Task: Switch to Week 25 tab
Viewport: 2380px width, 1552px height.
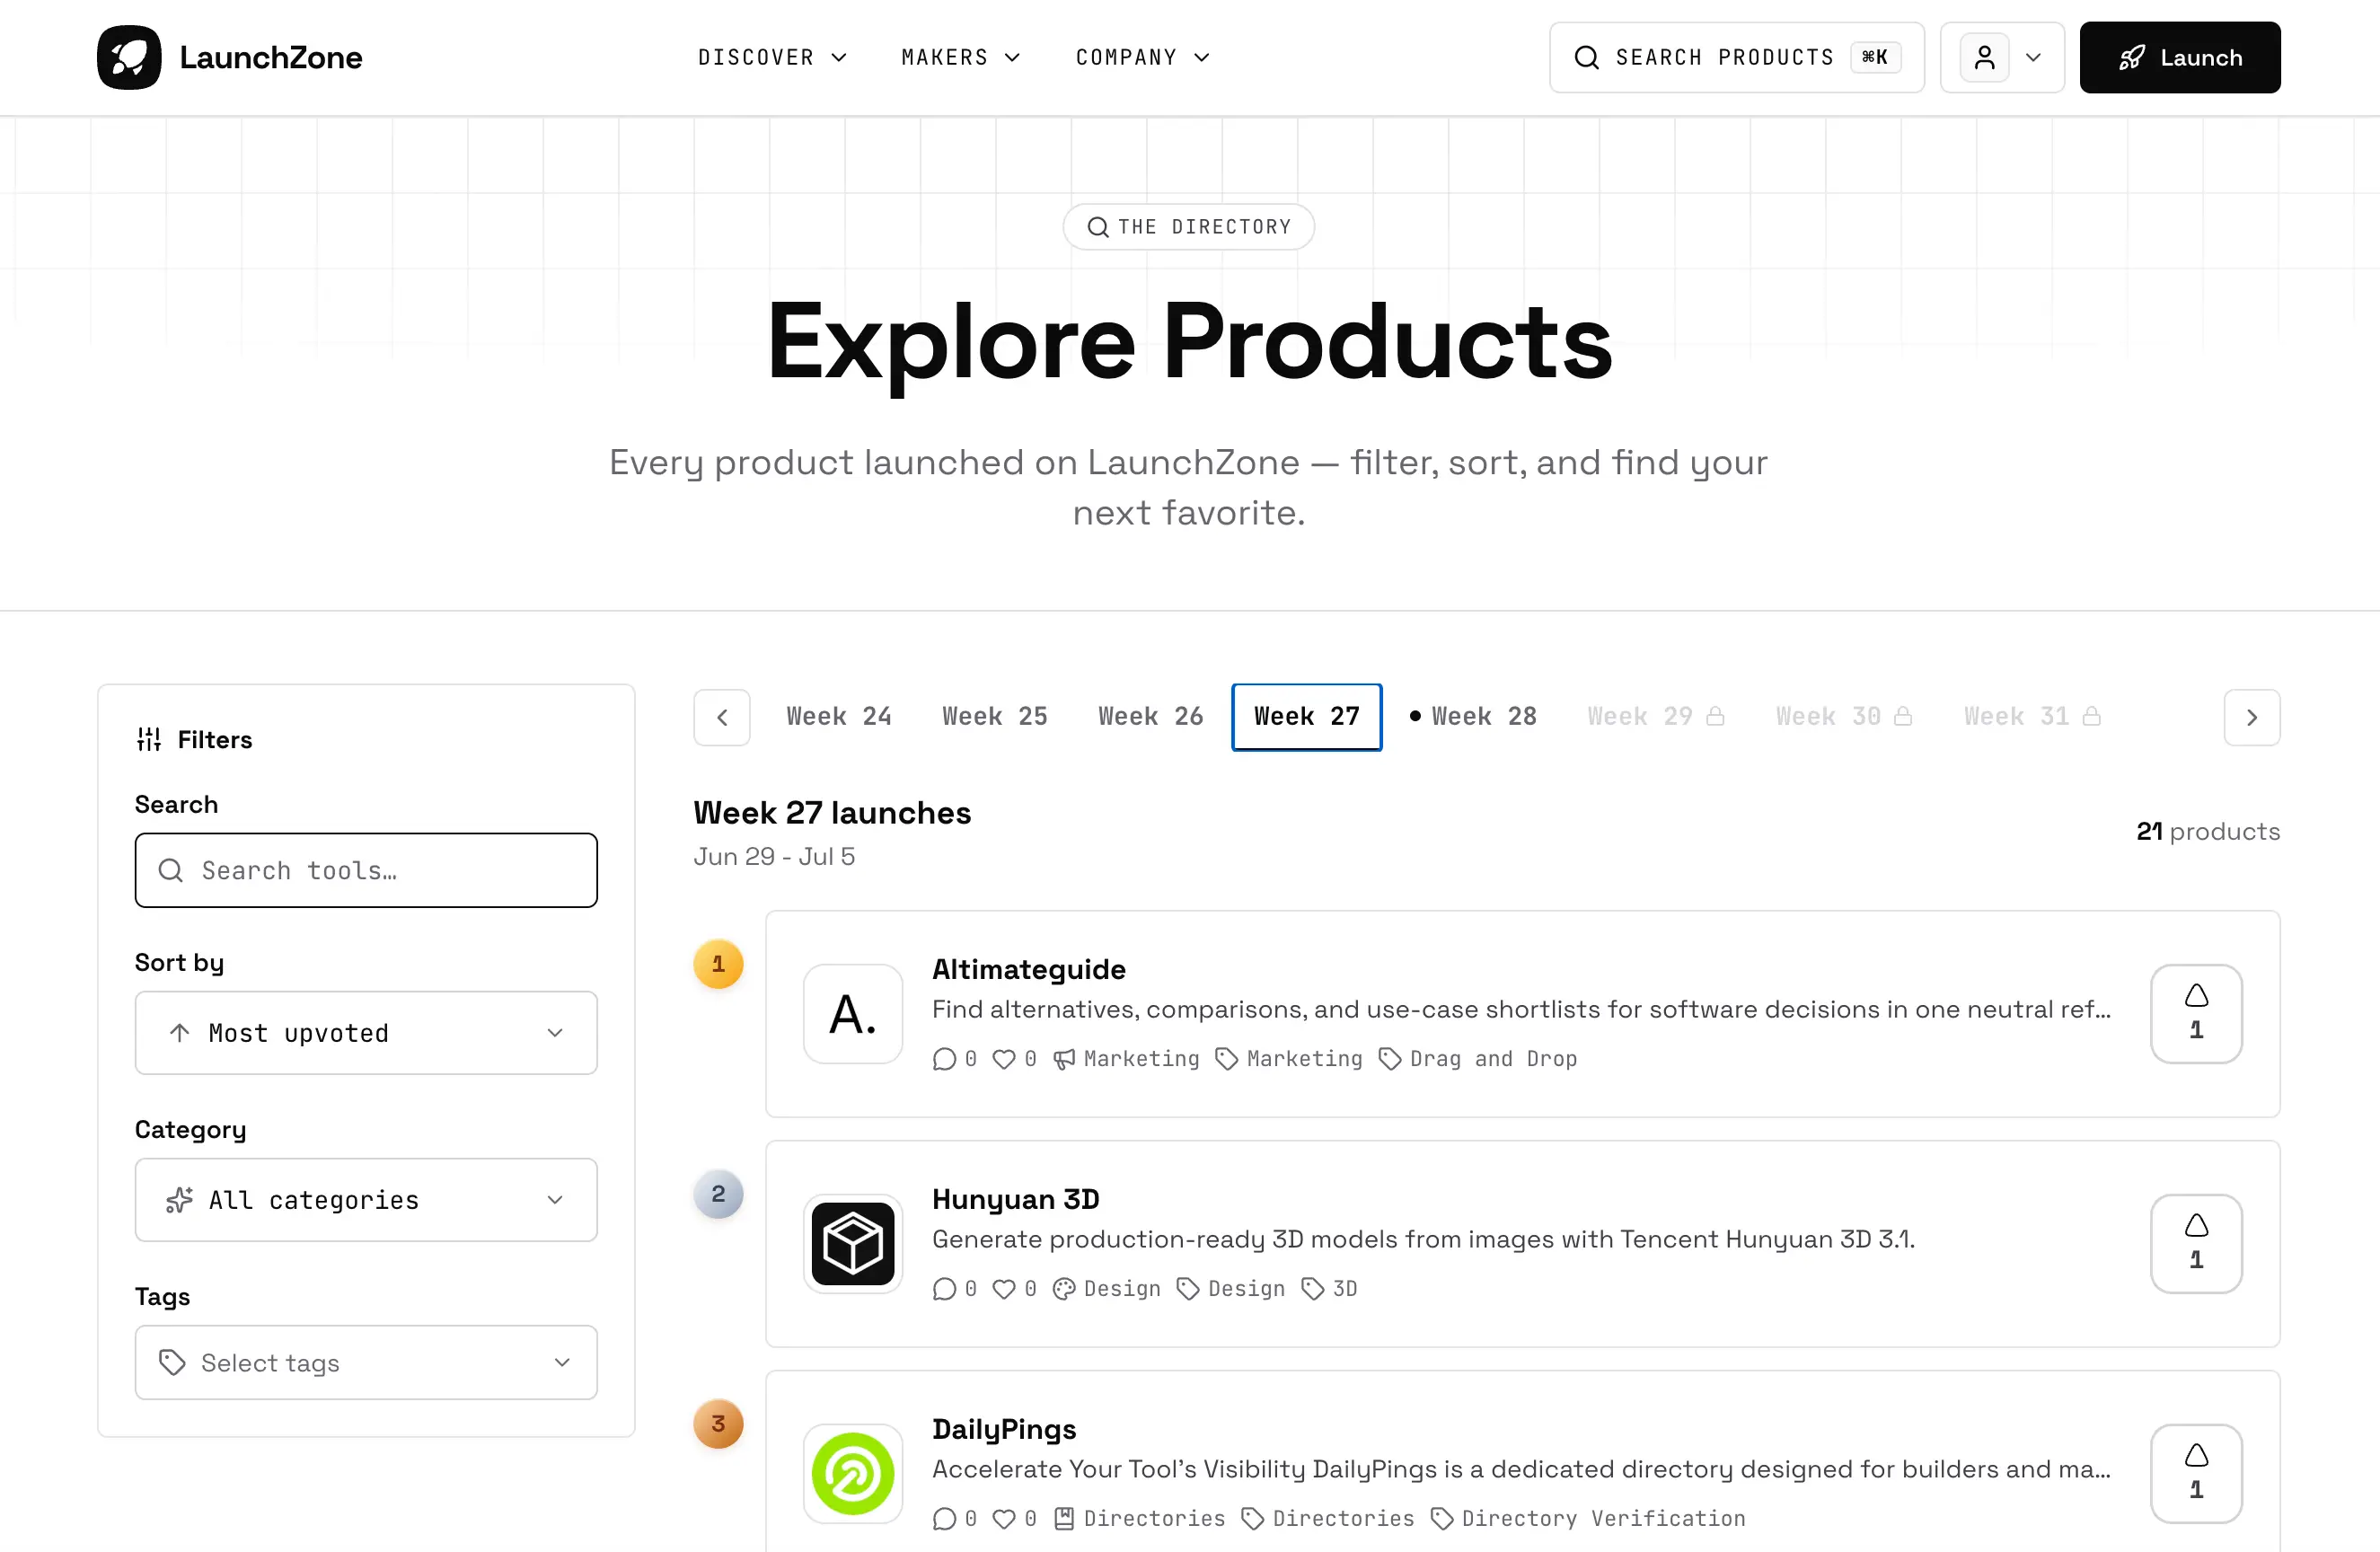Action: [995, 717]
